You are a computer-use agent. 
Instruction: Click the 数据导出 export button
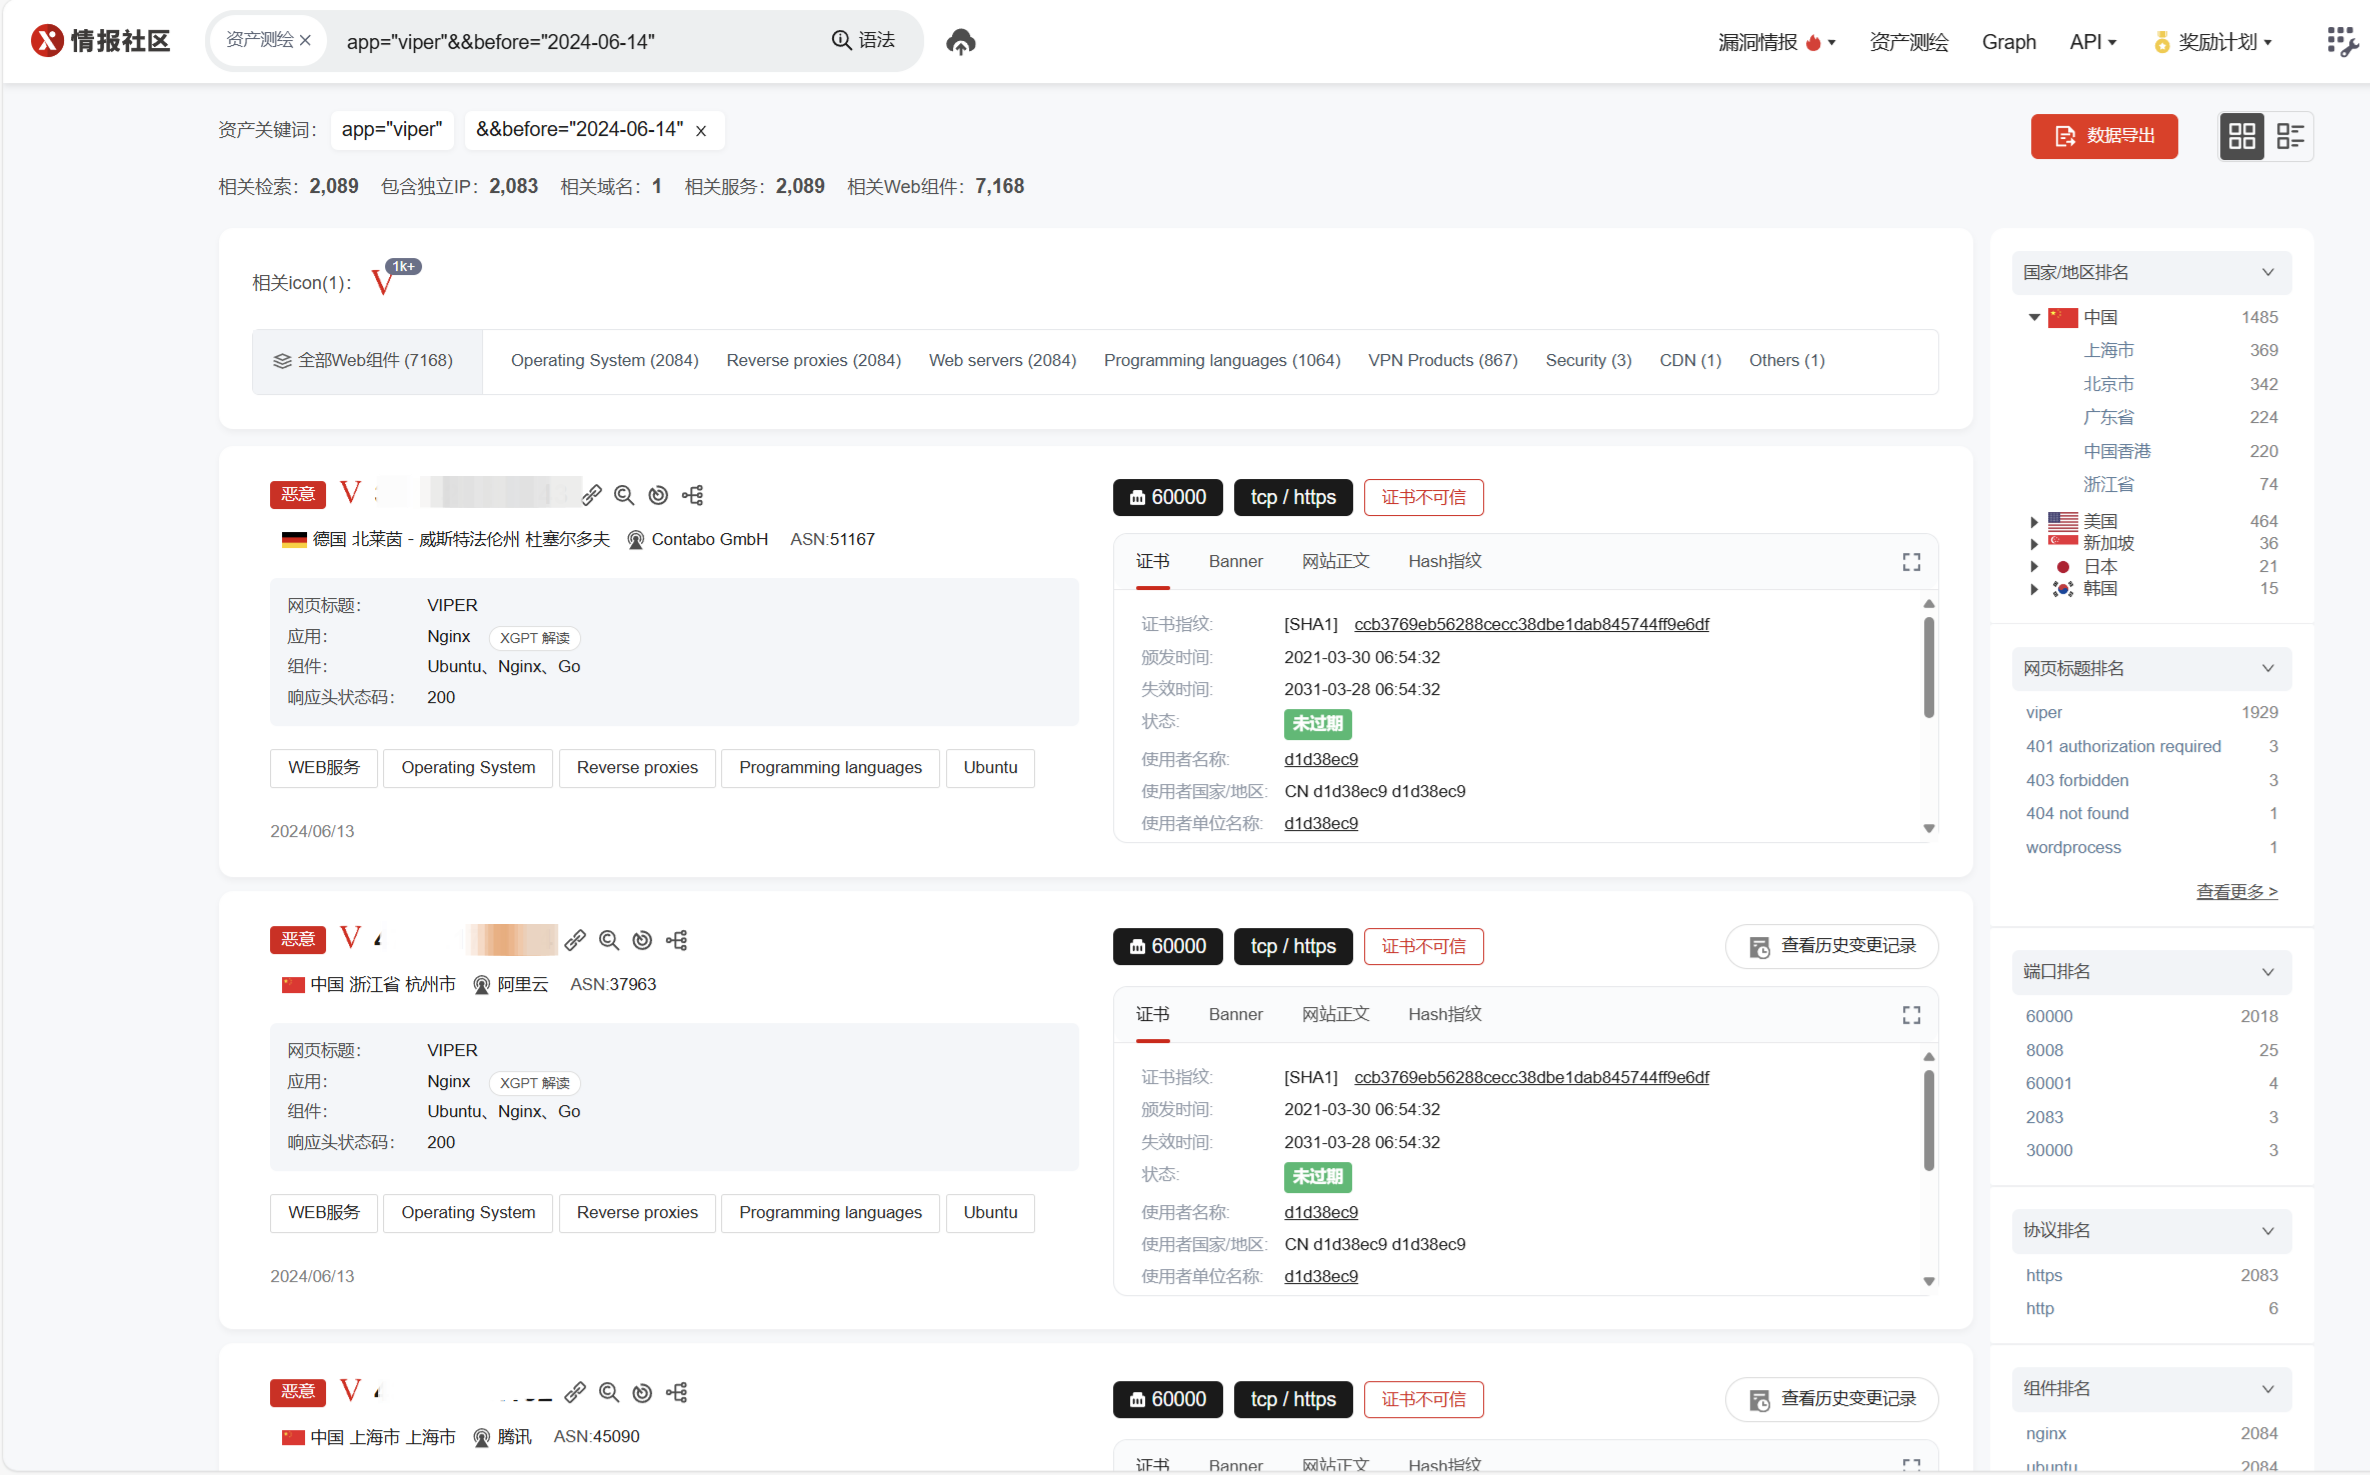tap(2104, 136)
